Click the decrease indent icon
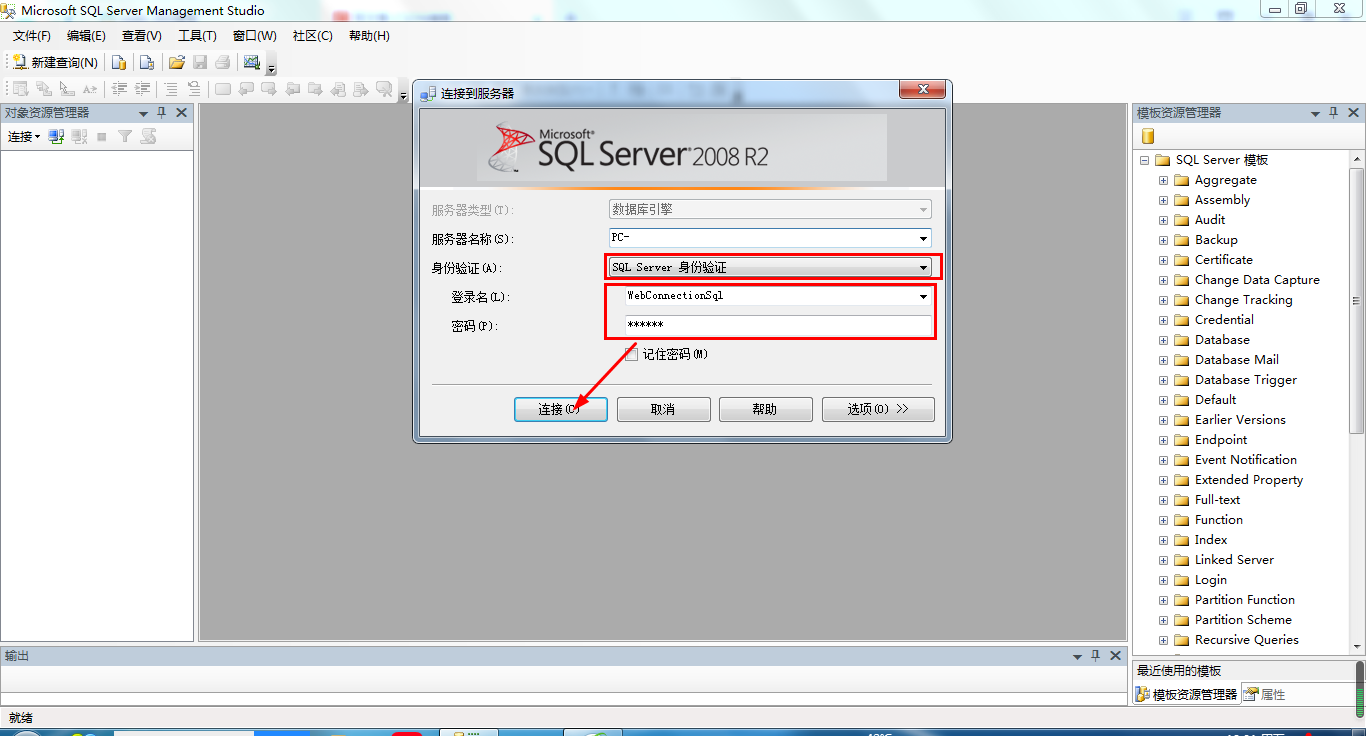Viewport: 1366px width, 736px height. coord(119,89)
